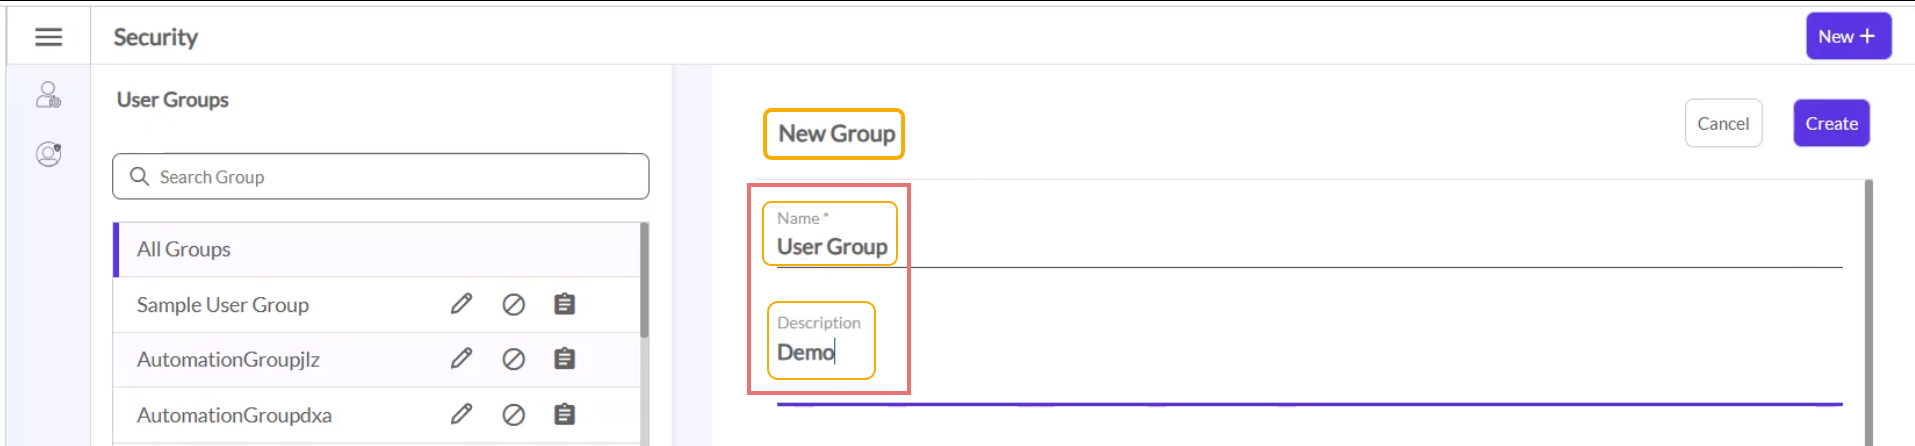1915x446 pixels.
Task: Open the user profile sidebar icon
Action: pos(48,154)
